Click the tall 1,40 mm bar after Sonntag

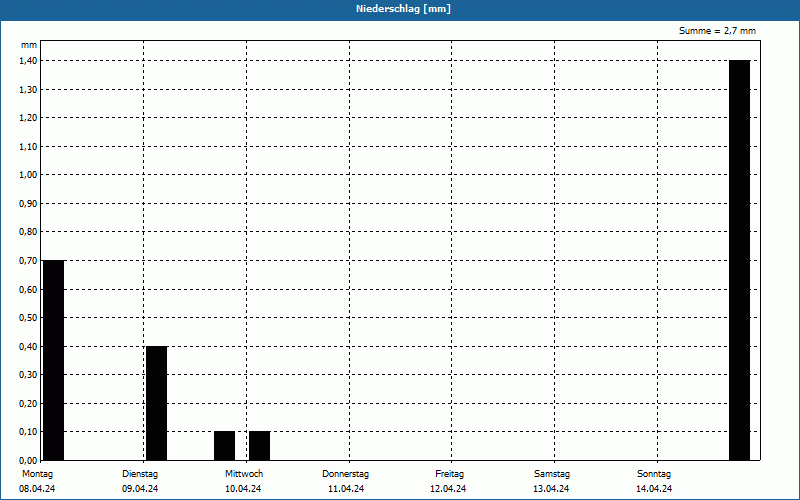[739, 260]
